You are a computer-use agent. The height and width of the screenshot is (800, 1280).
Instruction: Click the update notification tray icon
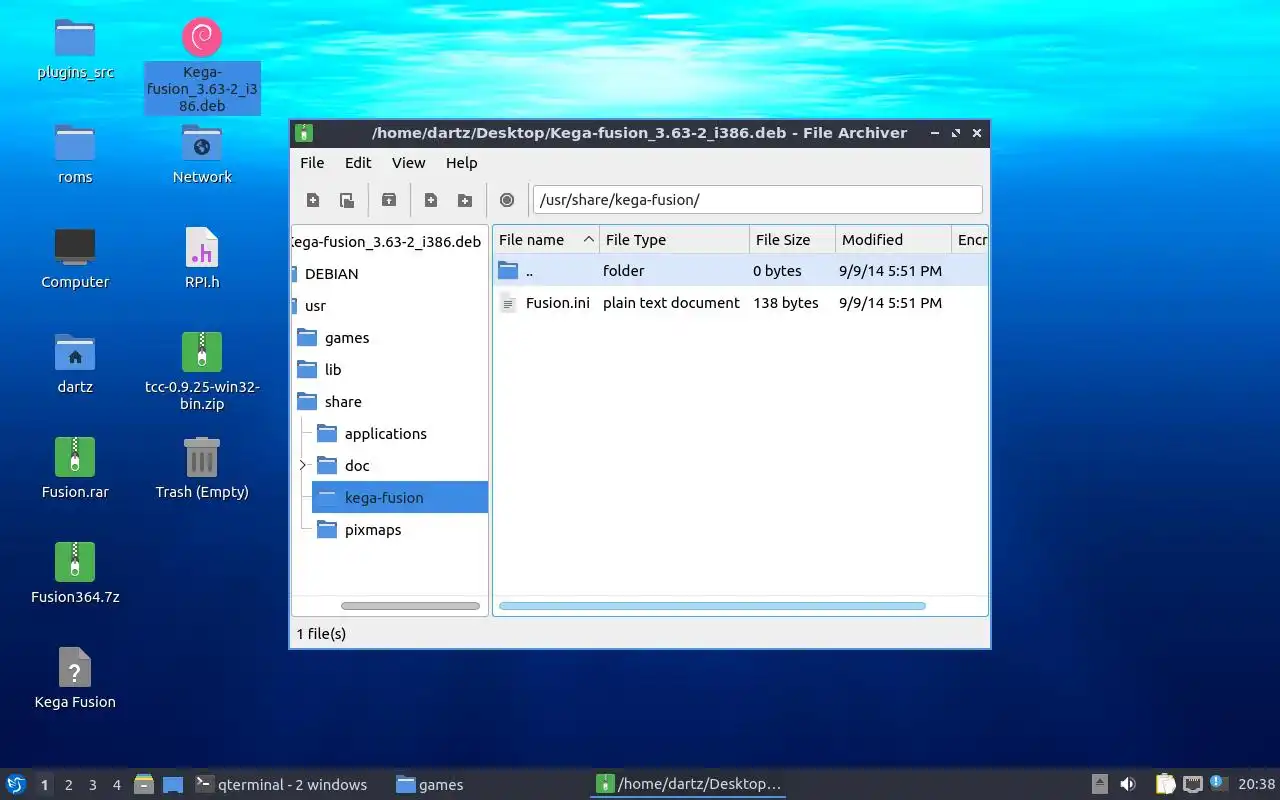1218,783
